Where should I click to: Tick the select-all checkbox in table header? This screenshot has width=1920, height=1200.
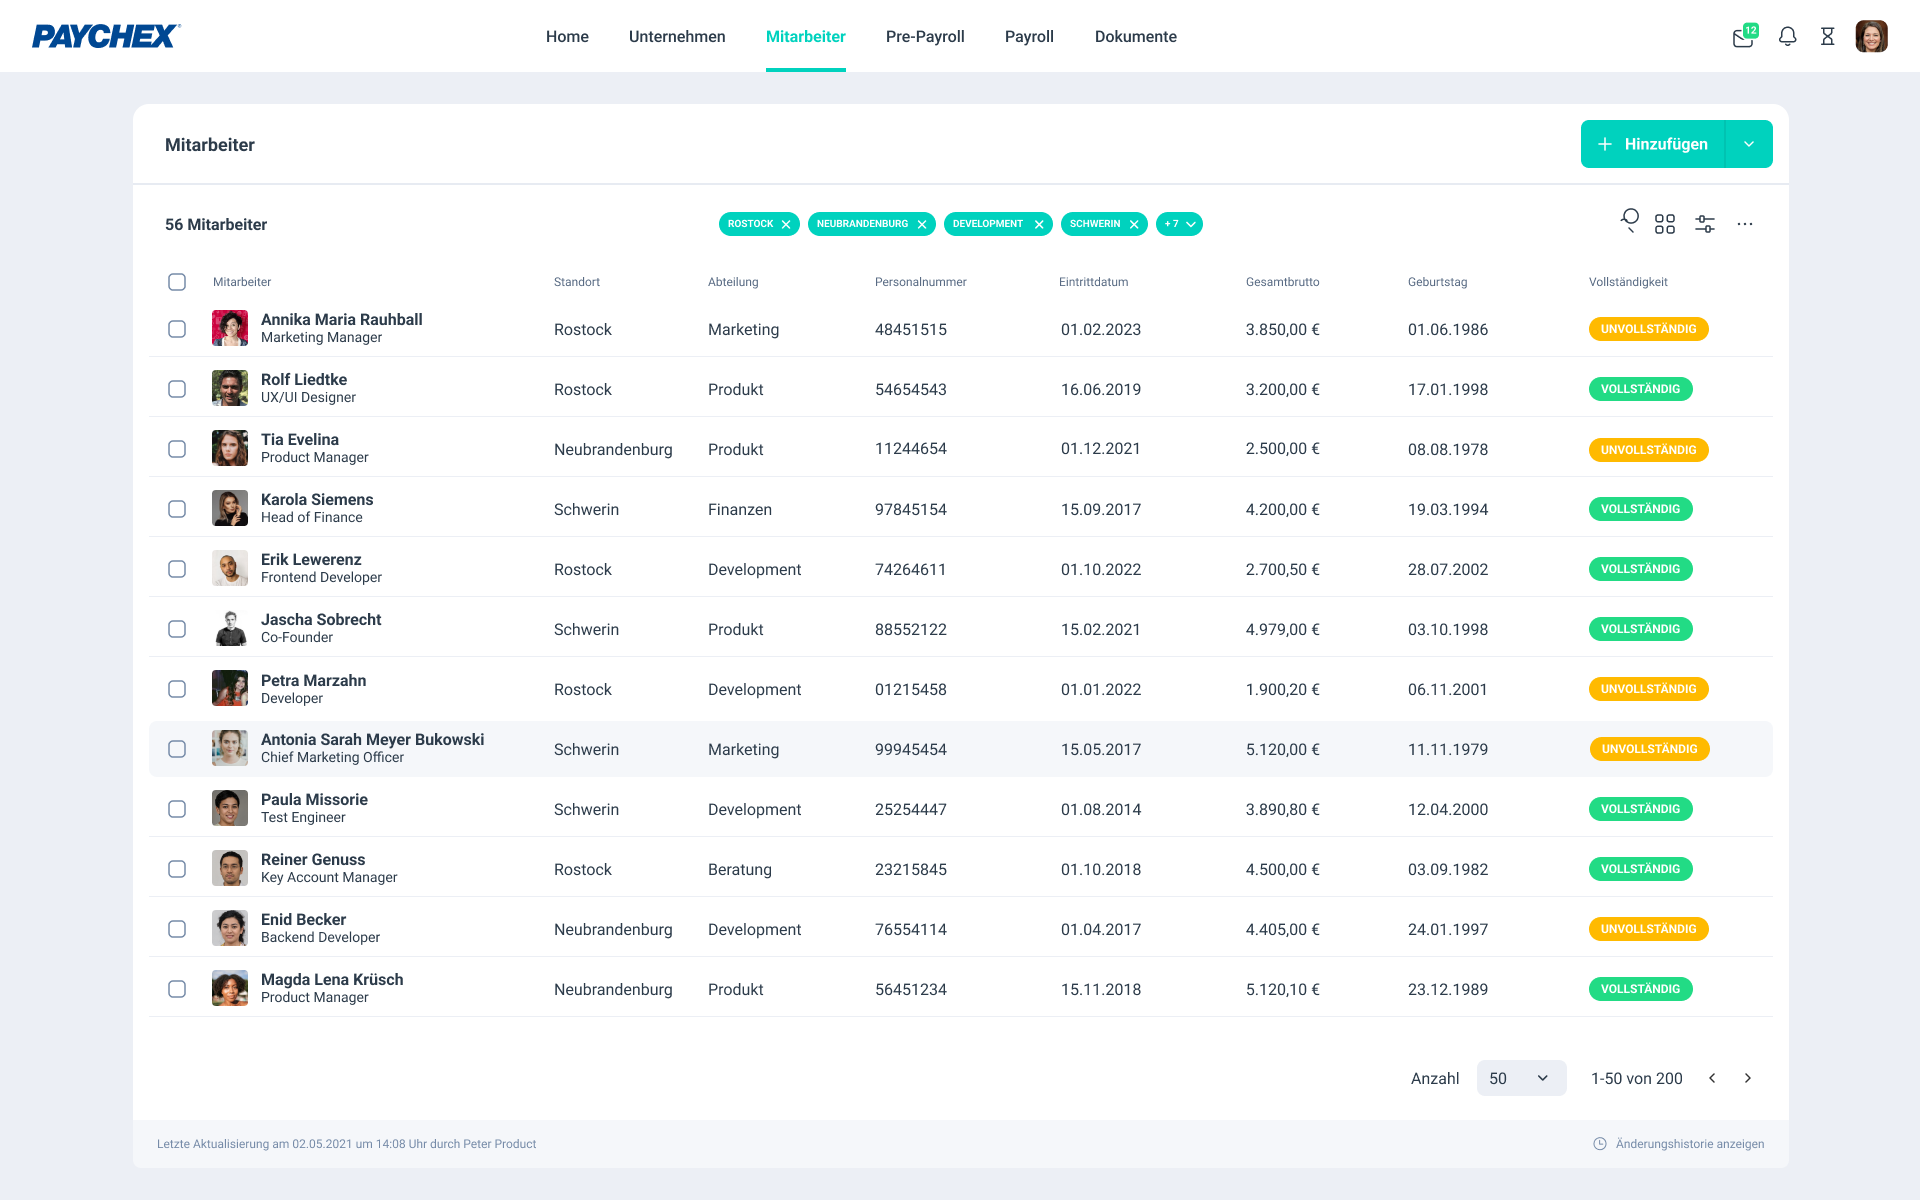click(x=177, y=282)
